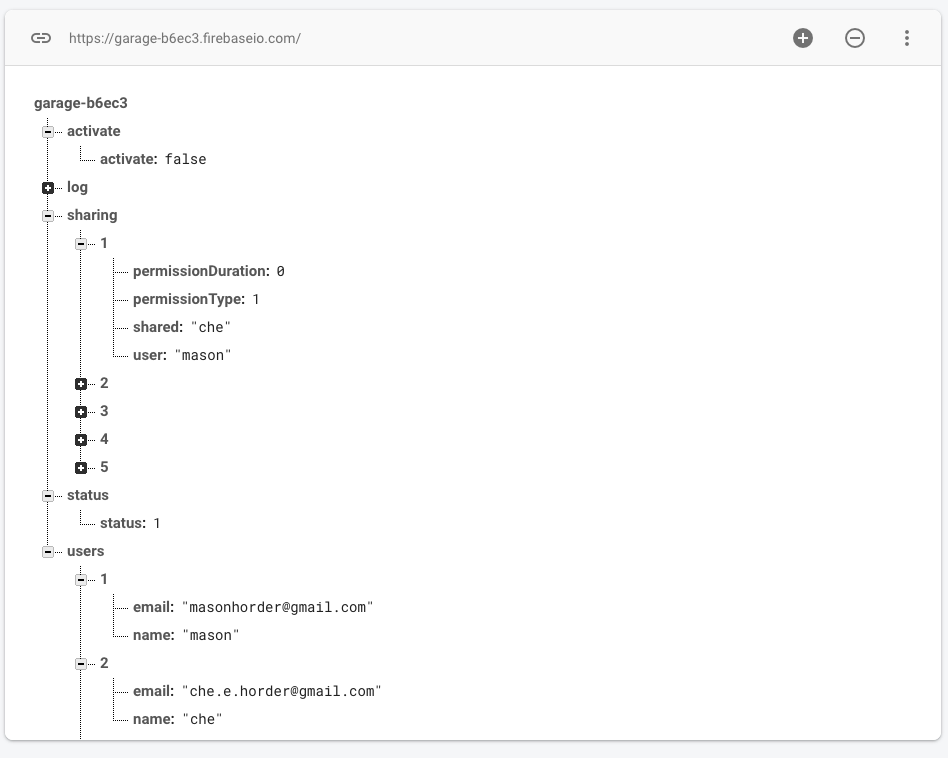Collapse users entry 2

[x=80, y=664]
